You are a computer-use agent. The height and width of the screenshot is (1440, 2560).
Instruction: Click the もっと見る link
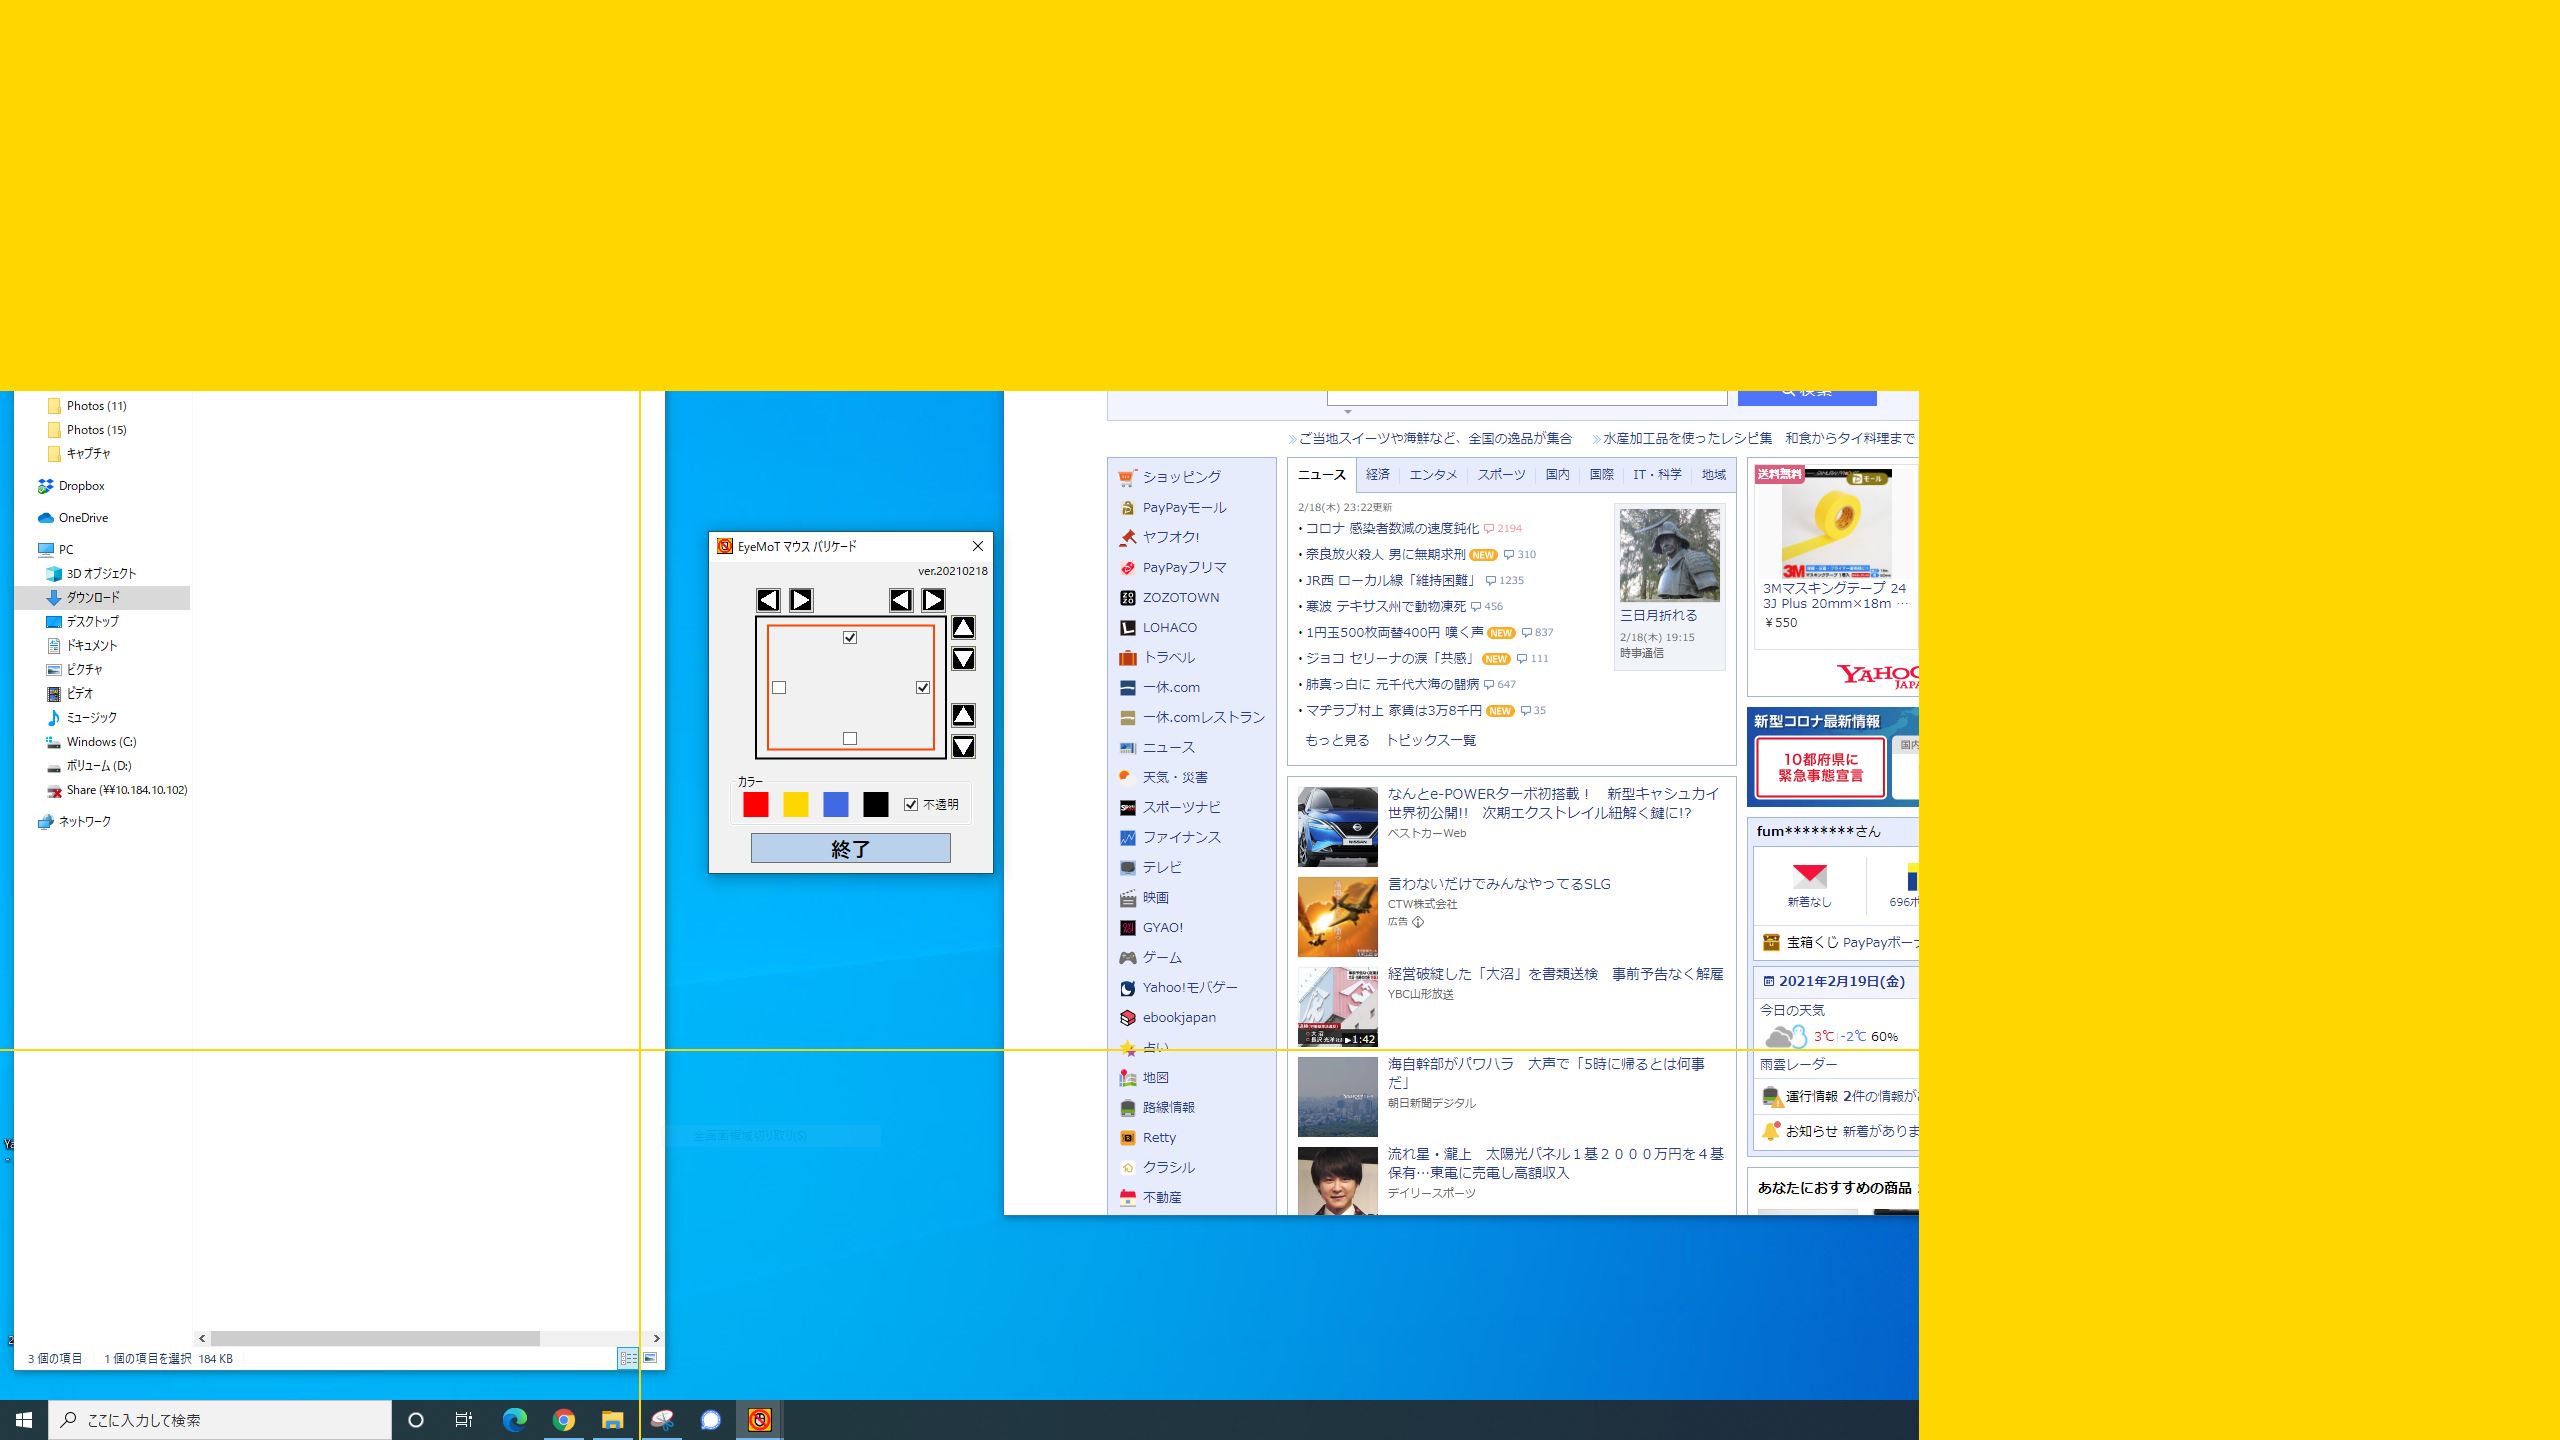pos(1337,740)
